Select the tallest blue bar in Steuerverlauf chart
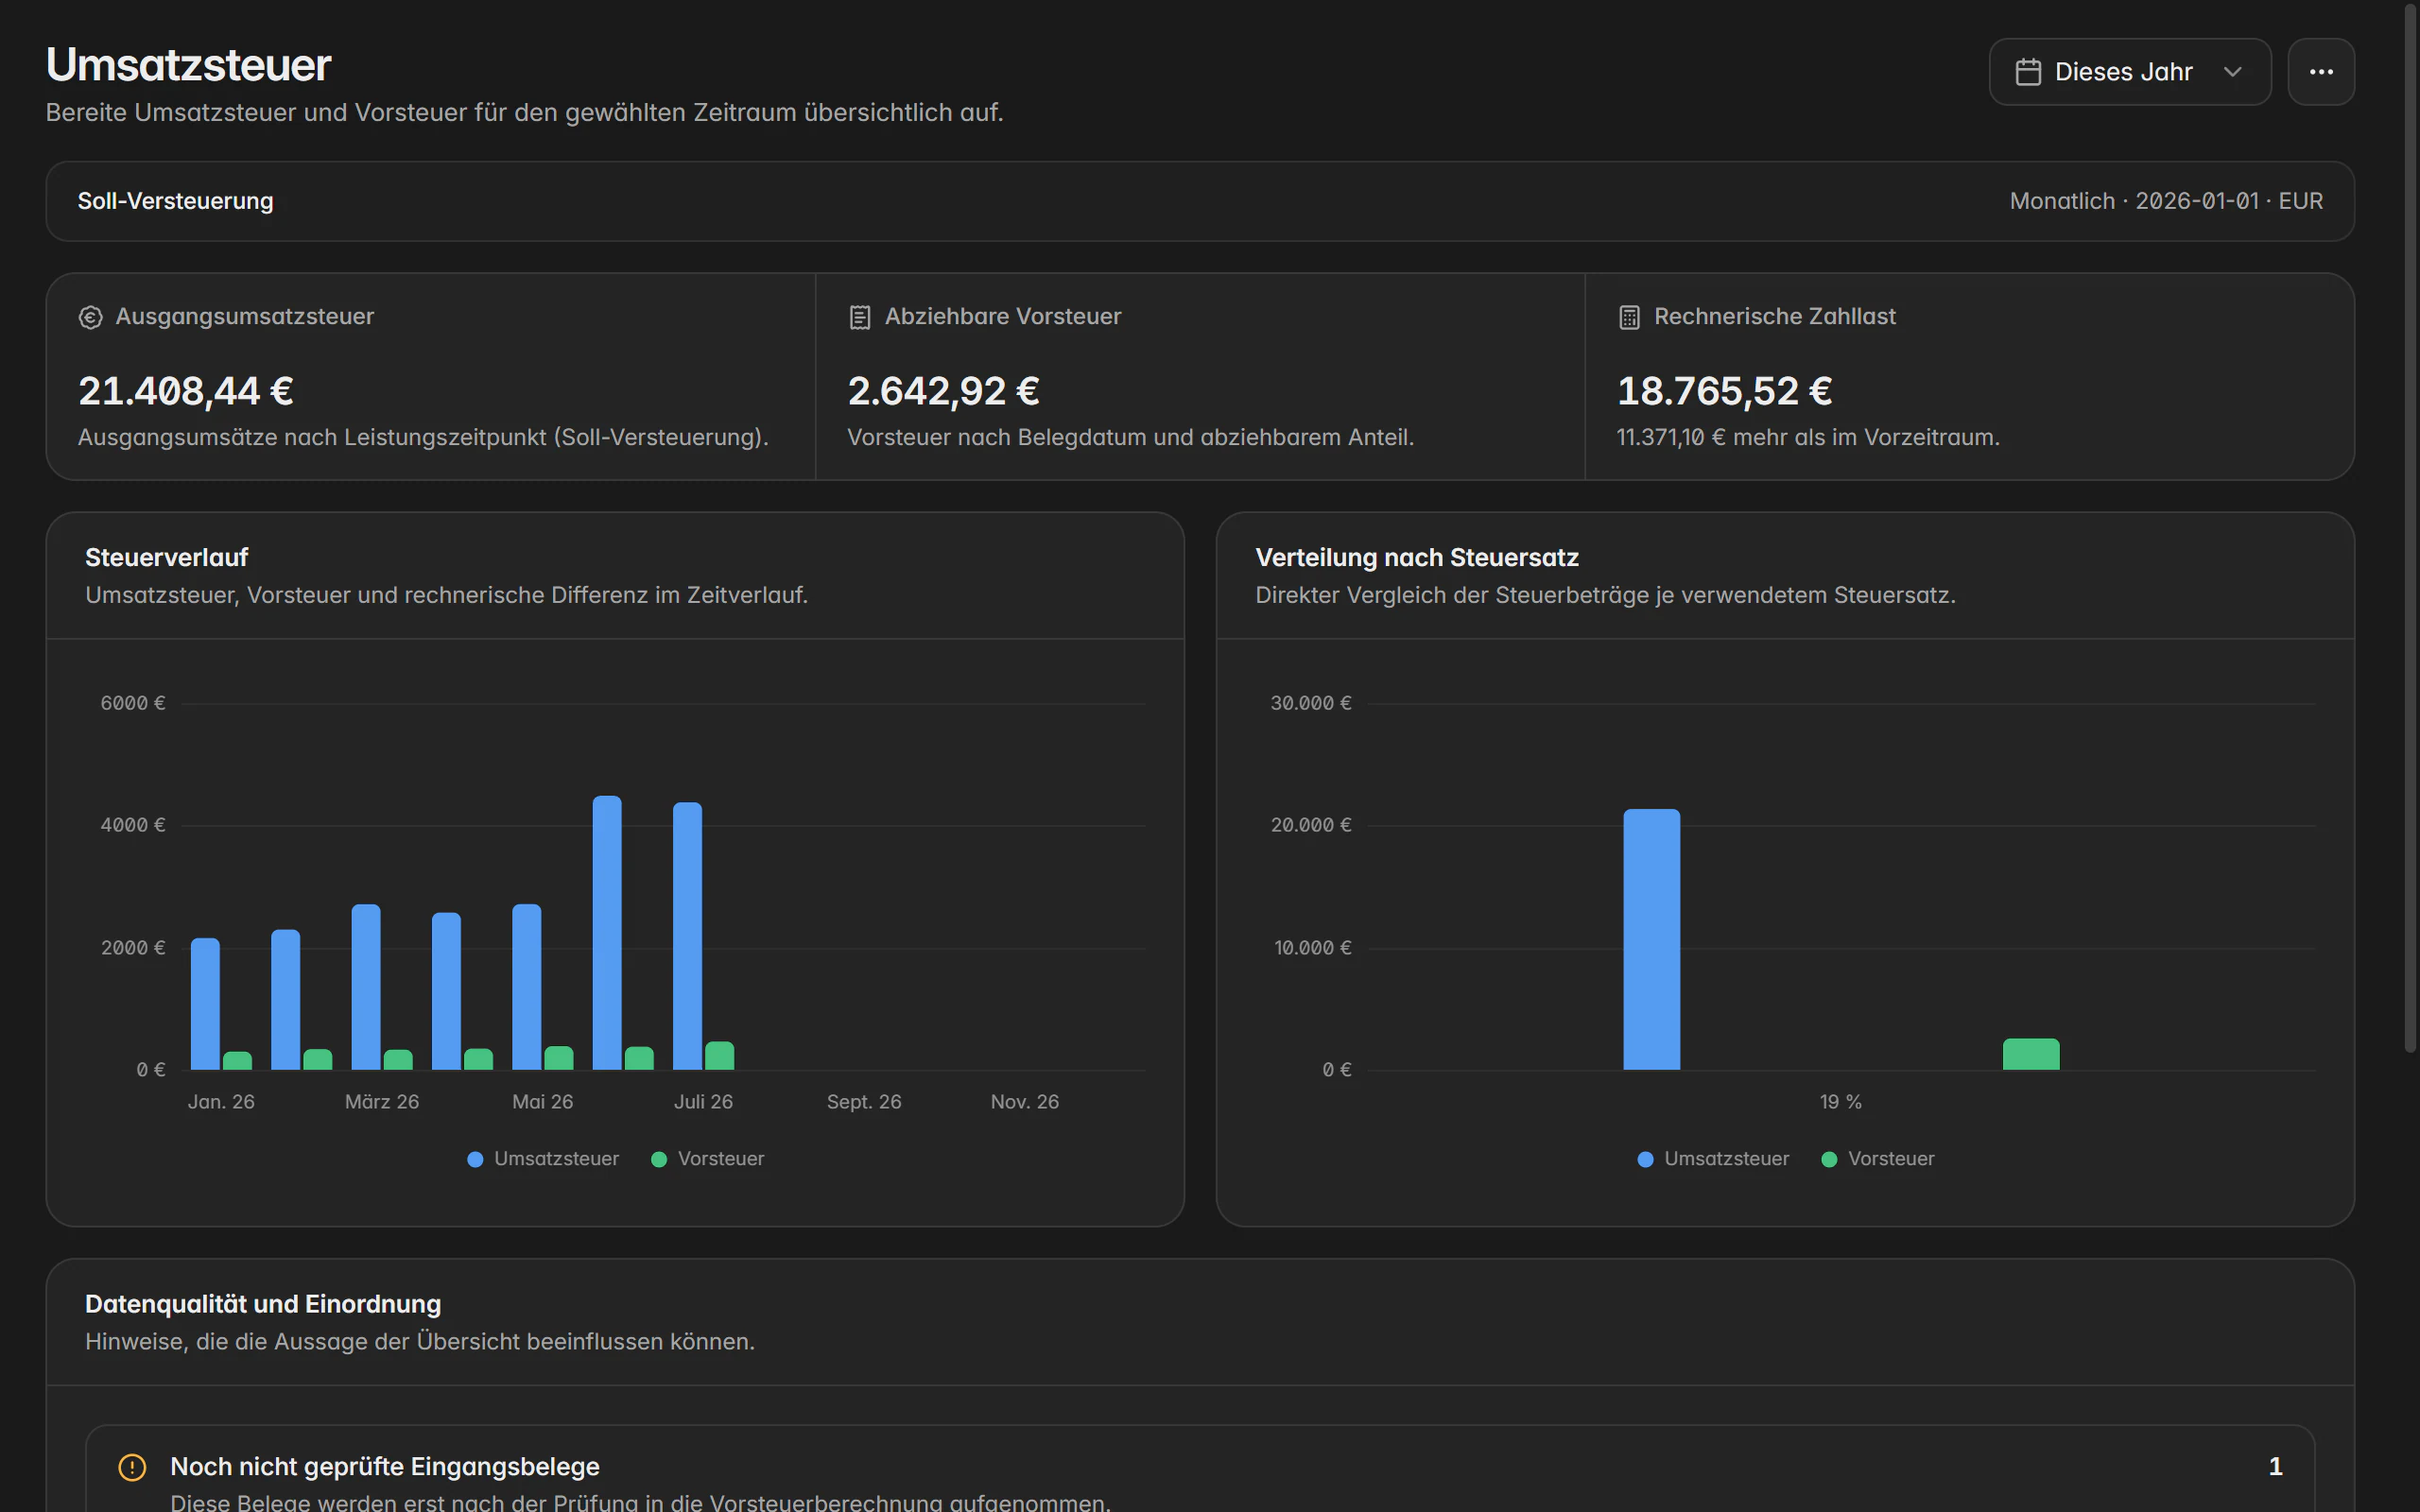 point(607,933)
